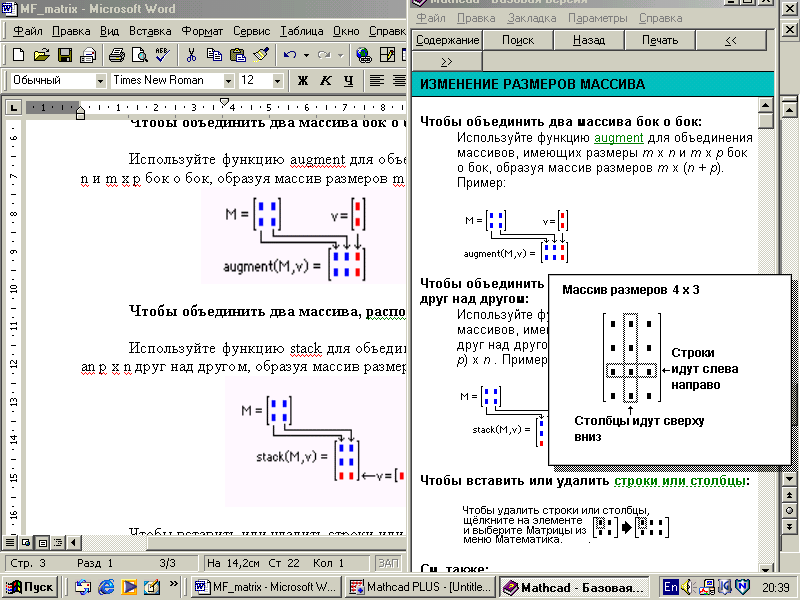Click the Поиск button in help

coord(518,40)
